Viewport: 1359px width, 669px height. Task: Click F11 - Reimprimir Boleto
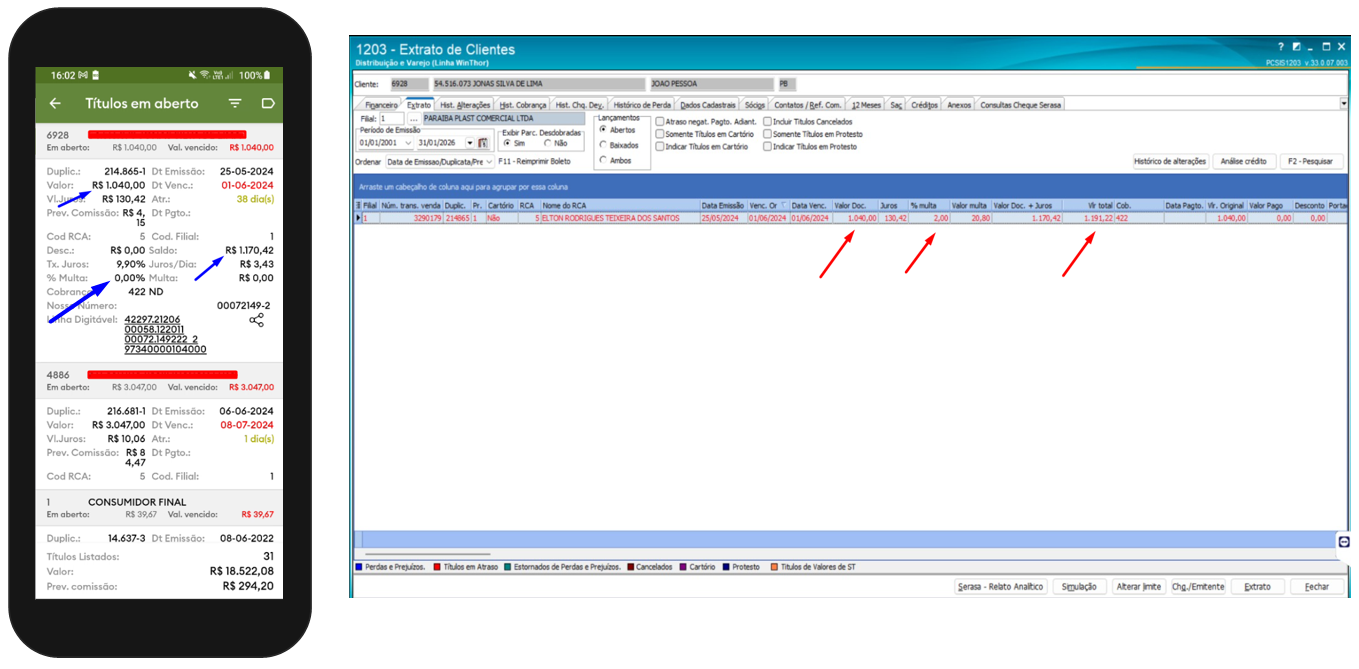(x=534, y=161)
